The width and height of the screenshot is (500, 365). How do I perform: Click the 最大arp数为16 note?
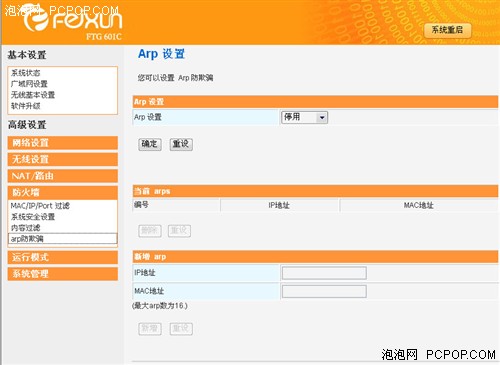(160, 305)
